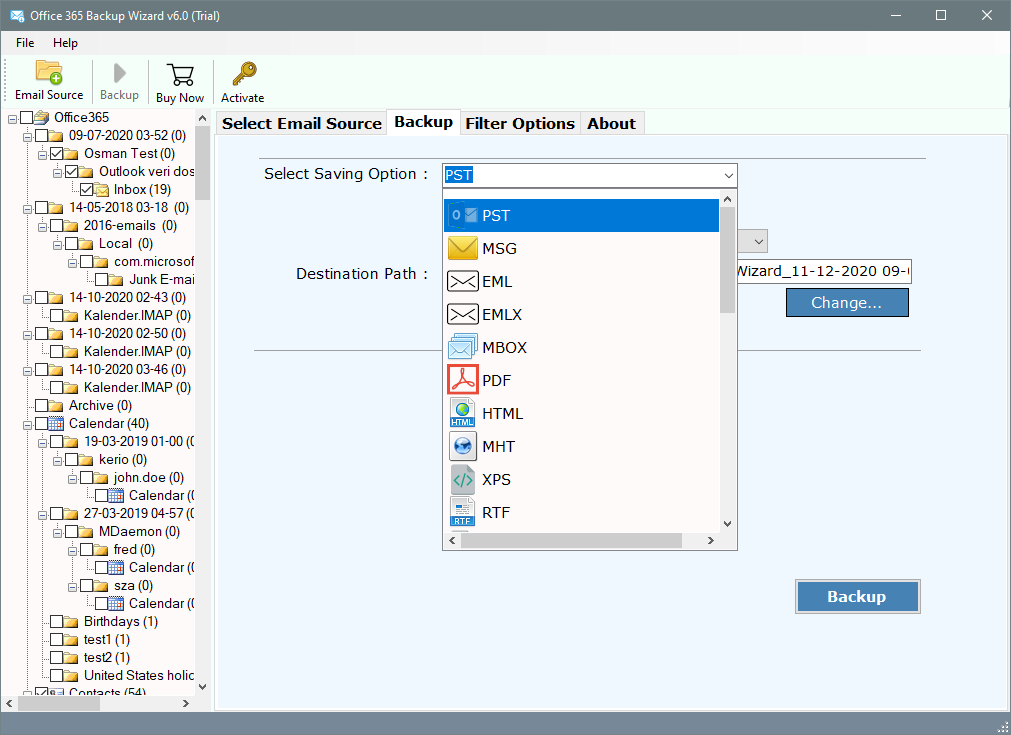Switch to the About tab
Image resolution: width=1011 pixels, height=735 pixels.
(611, 123)
